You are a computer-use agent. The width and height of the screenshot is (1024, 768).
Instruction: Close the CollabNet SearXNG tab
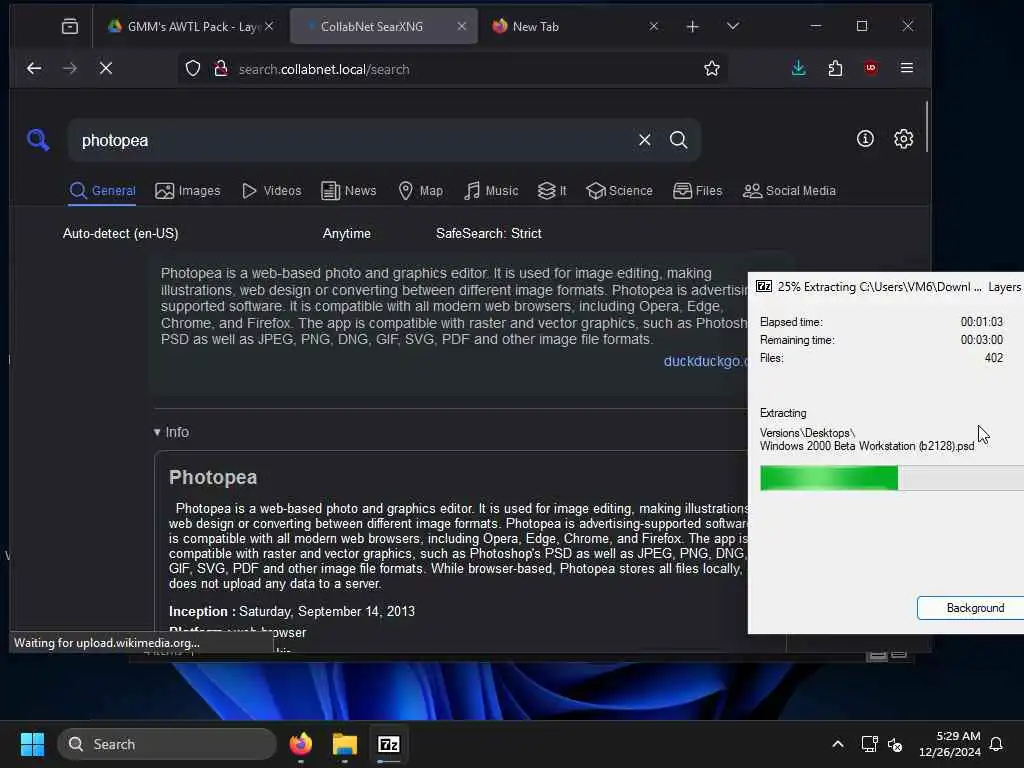pos(462,26)
